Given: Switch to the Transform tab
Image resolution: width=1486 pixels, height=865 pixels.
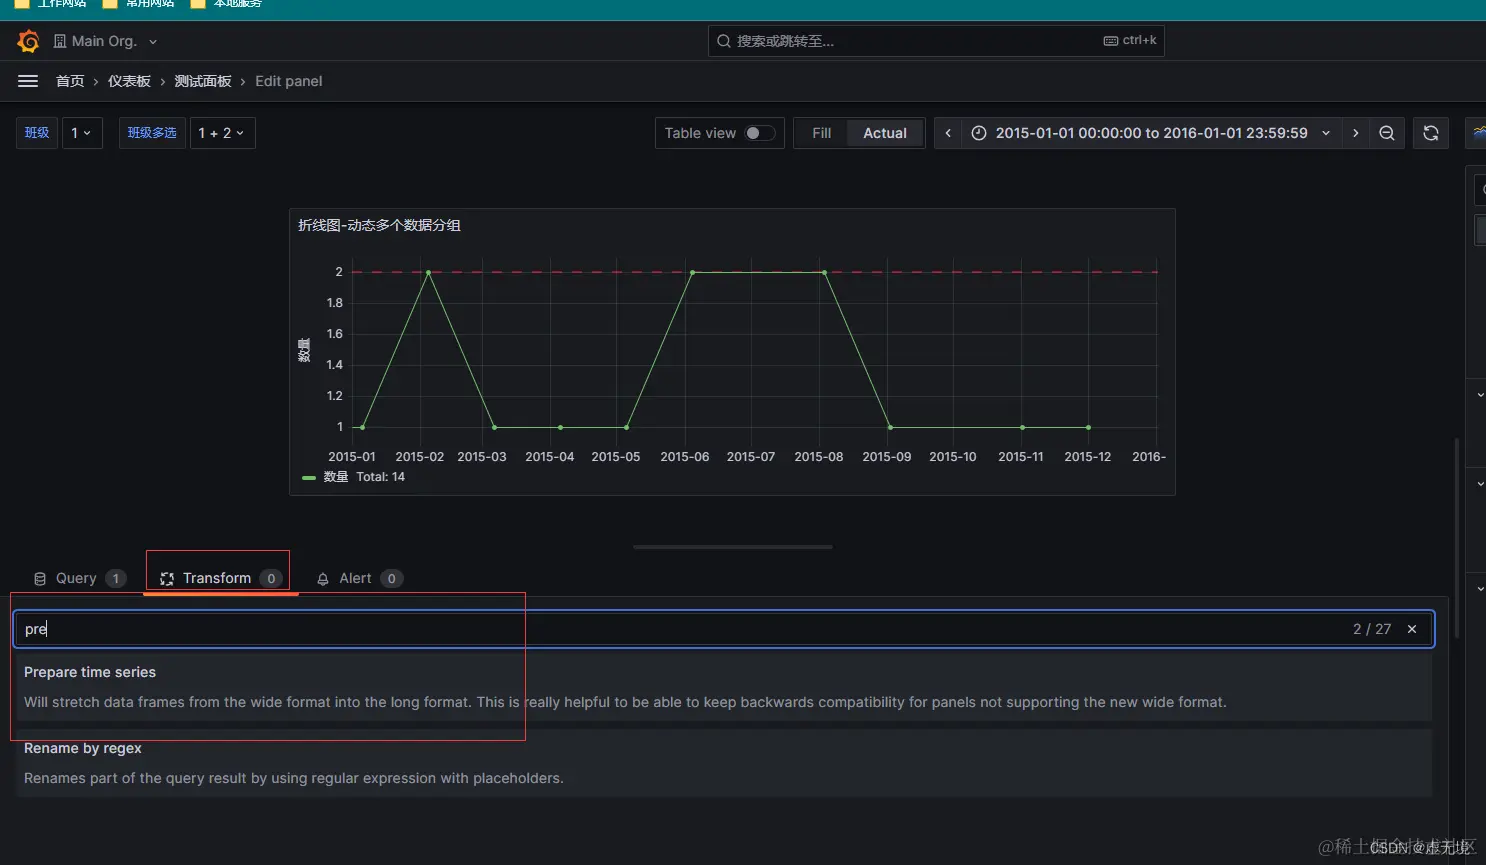Looking at the screenshot, I should point(220,578).
